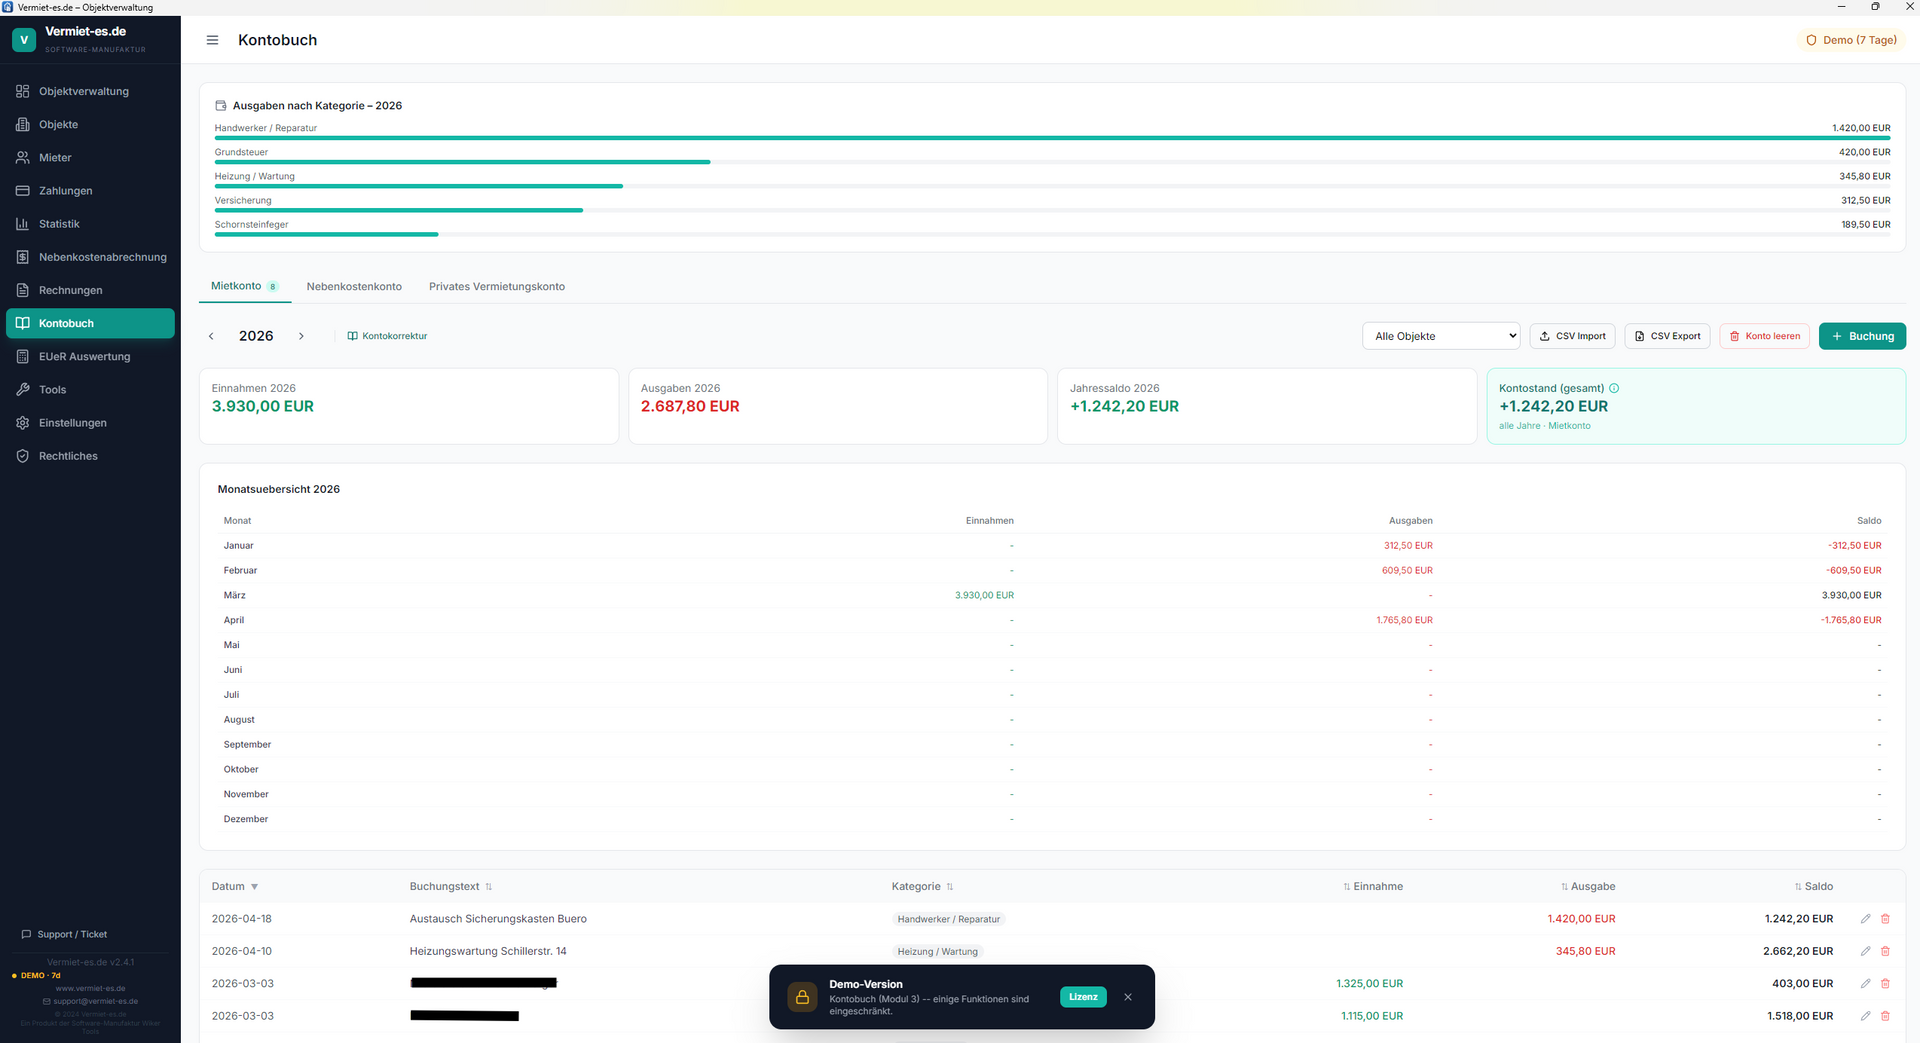Click the Einnahmen 2026 summary card

pyautogui.click(x=409, y=406)
